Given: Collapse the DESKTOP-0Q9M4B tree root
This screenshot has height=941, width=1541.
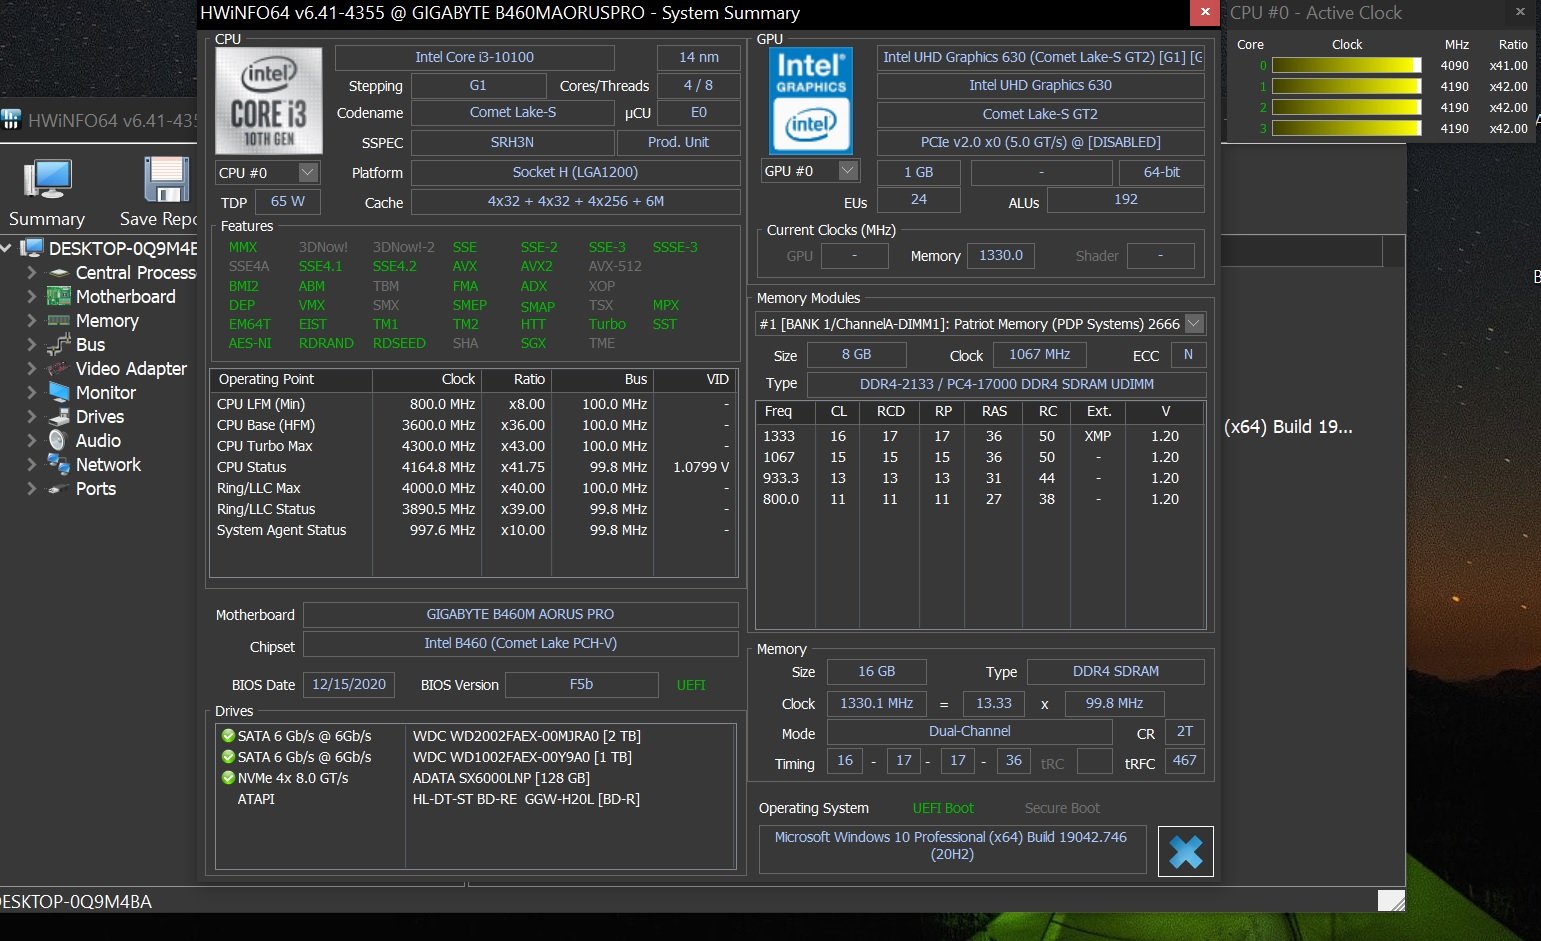Looking at the screenshot, I should (8, 248).
